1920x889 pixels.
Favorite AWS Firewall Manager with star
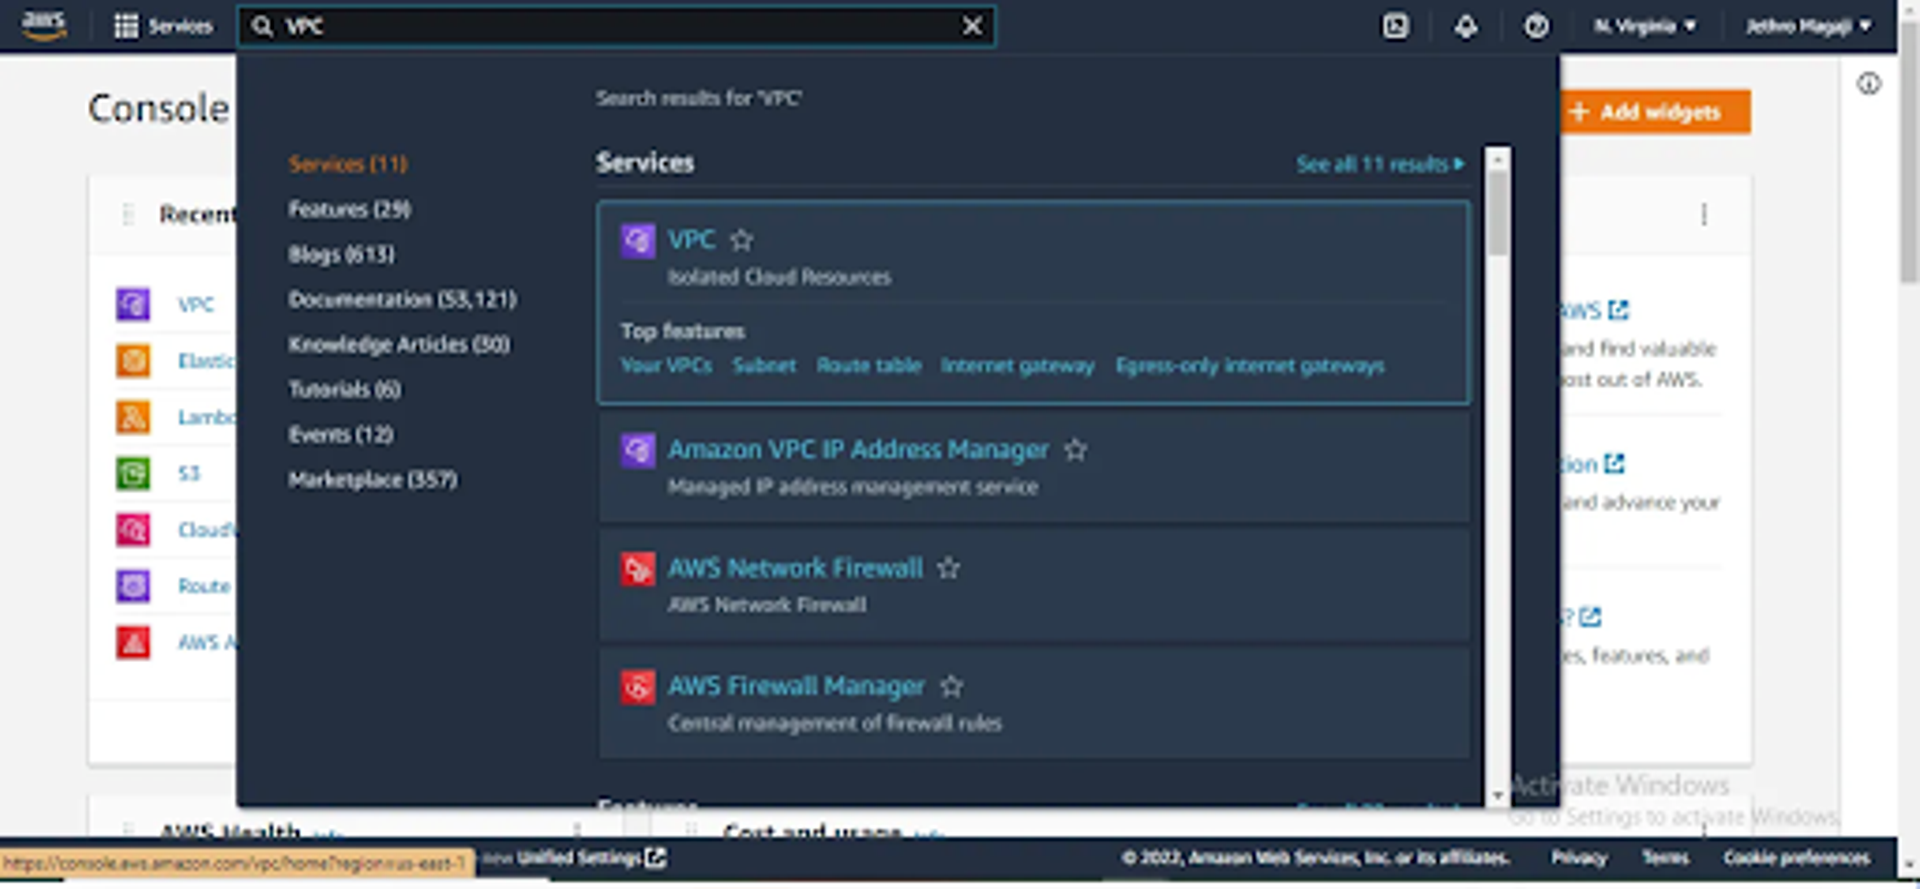[951, 686]
